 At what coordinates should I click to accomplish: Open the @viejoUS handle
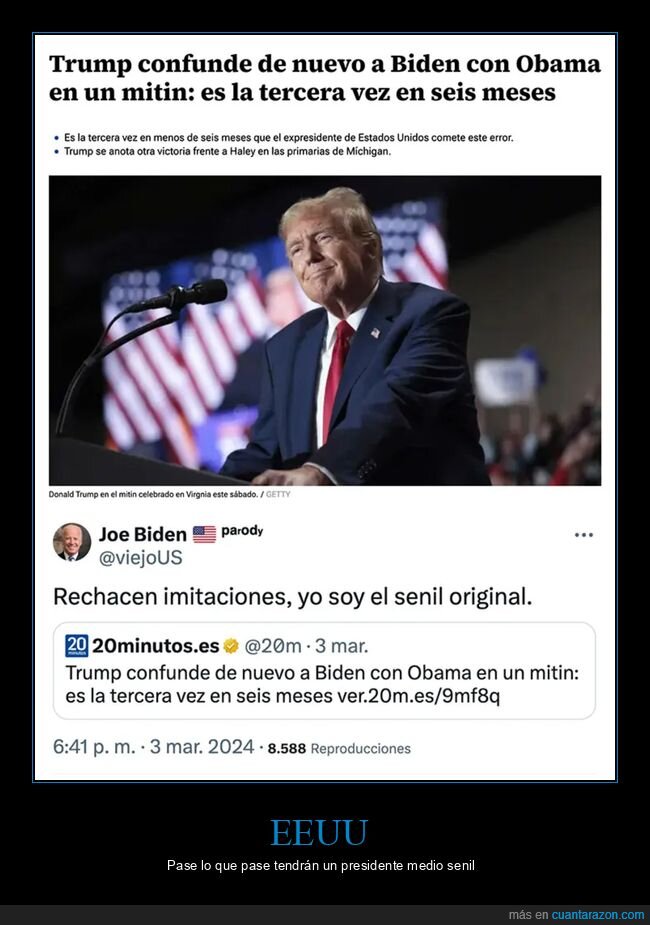pyautogui.click(x=141, y=558)
